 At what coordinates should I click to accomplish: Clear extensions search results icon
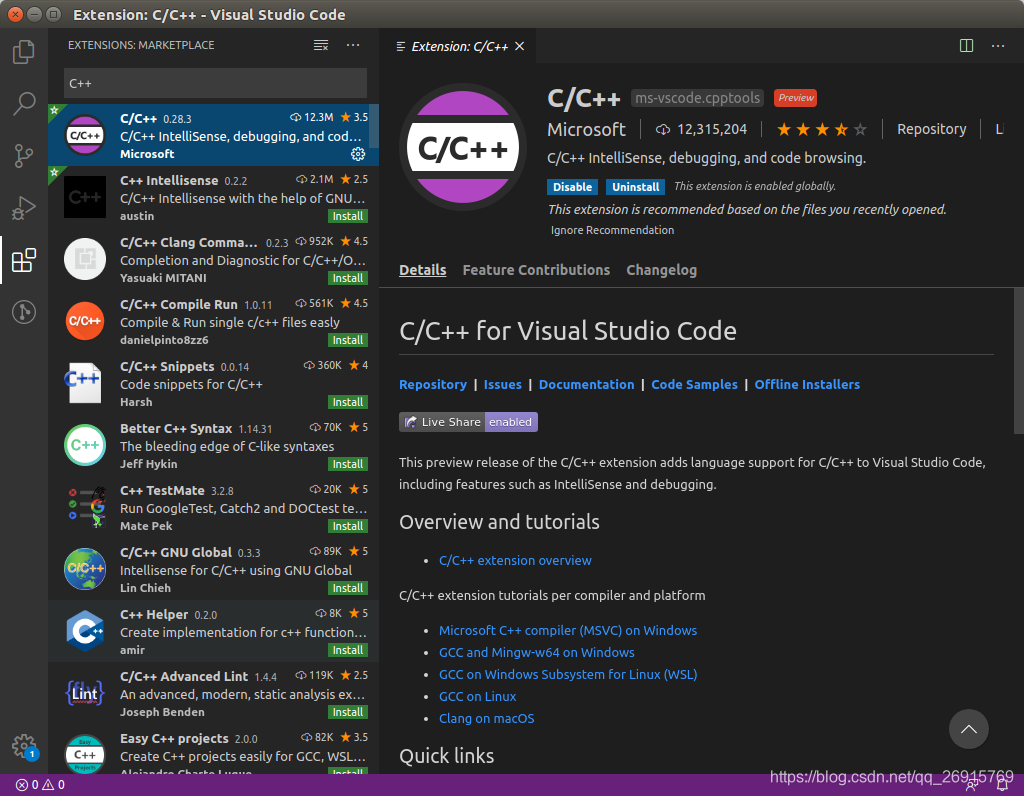tap(321, 45)
